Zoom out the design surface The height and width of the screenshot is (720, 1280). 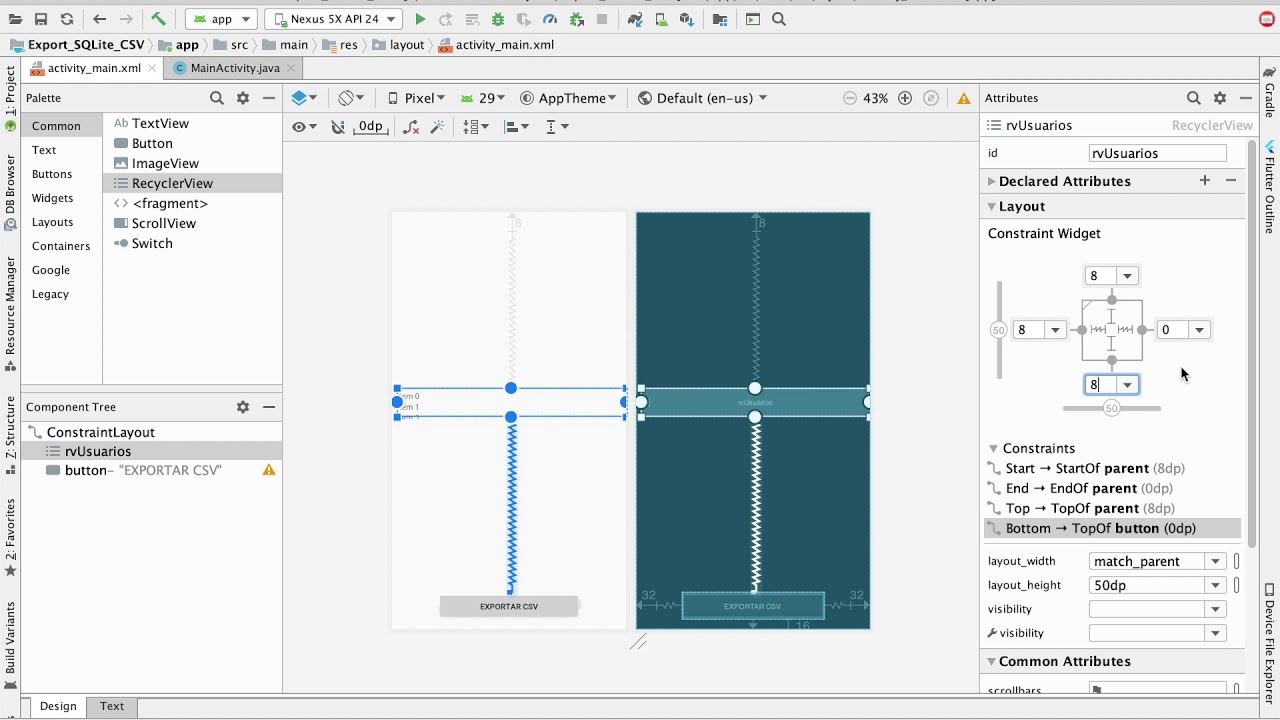click(850, 98)
